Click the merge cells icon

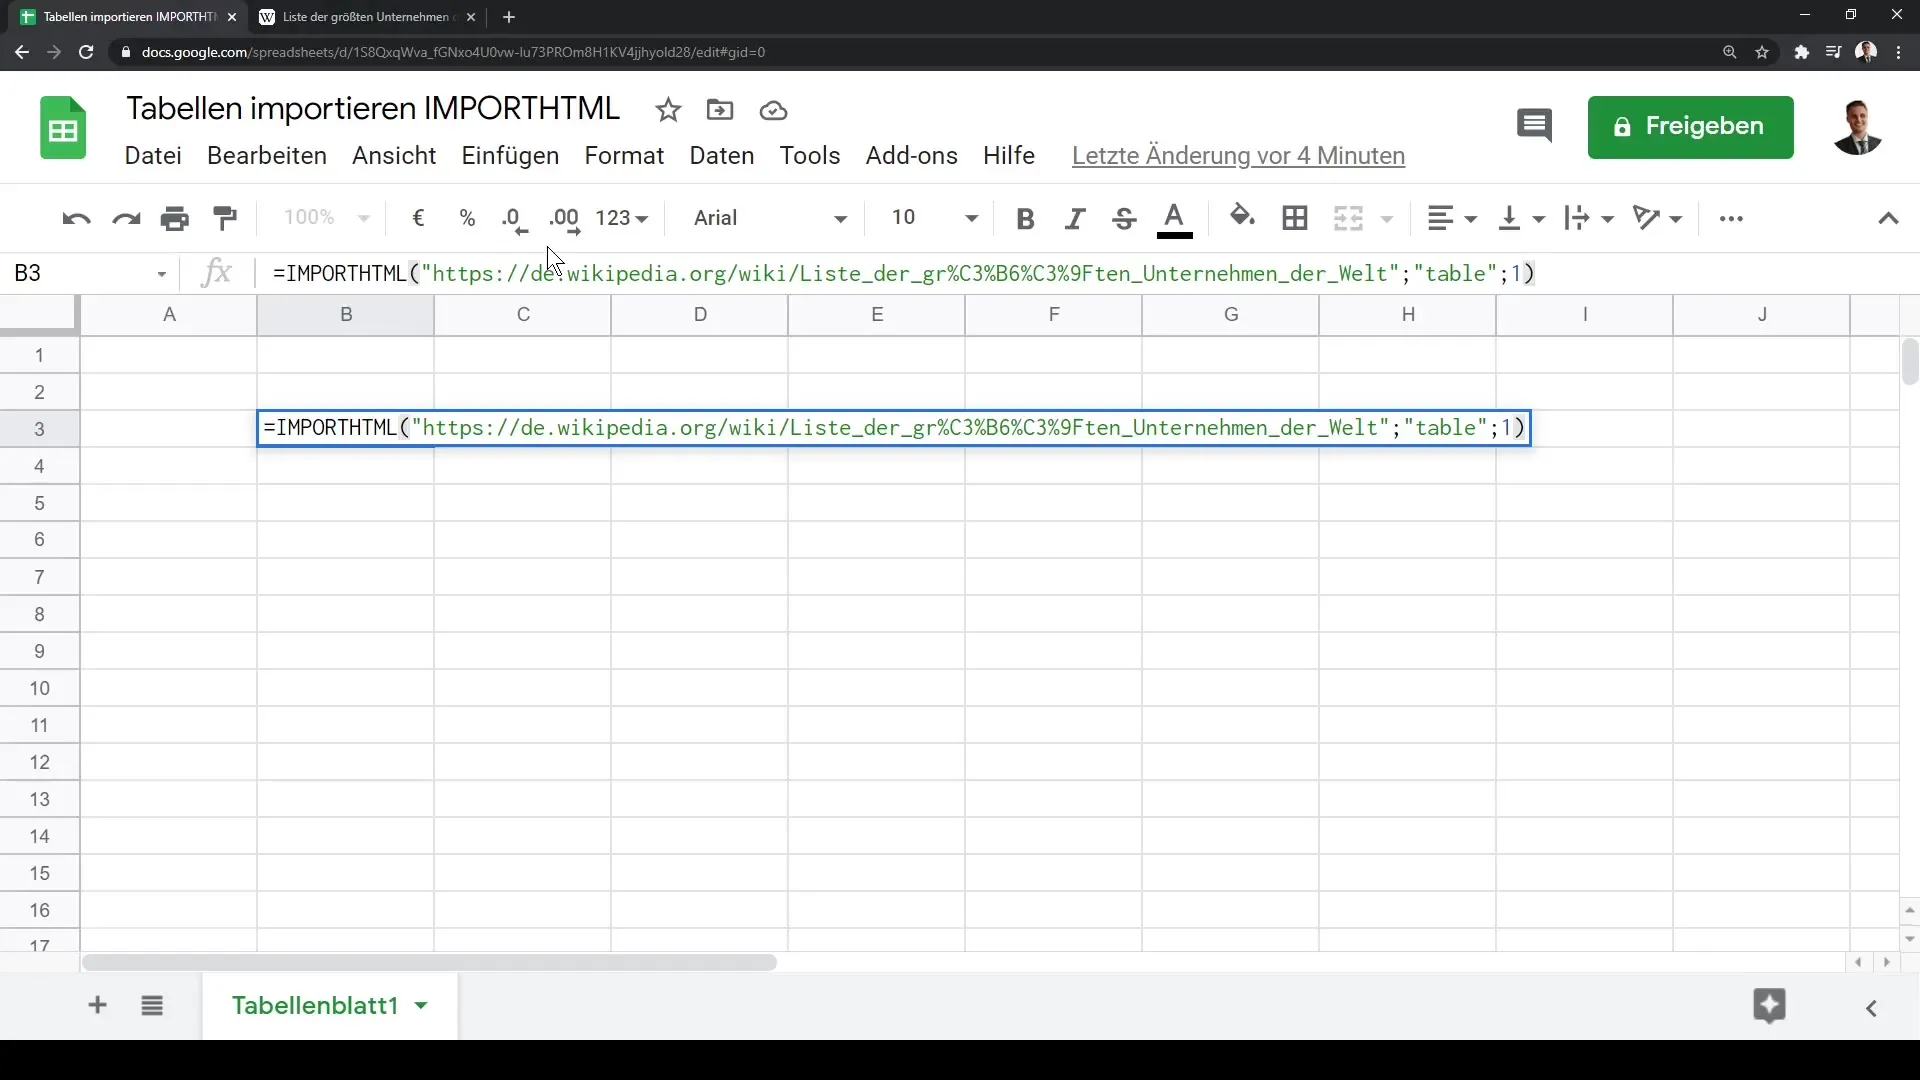(1349, 218)
